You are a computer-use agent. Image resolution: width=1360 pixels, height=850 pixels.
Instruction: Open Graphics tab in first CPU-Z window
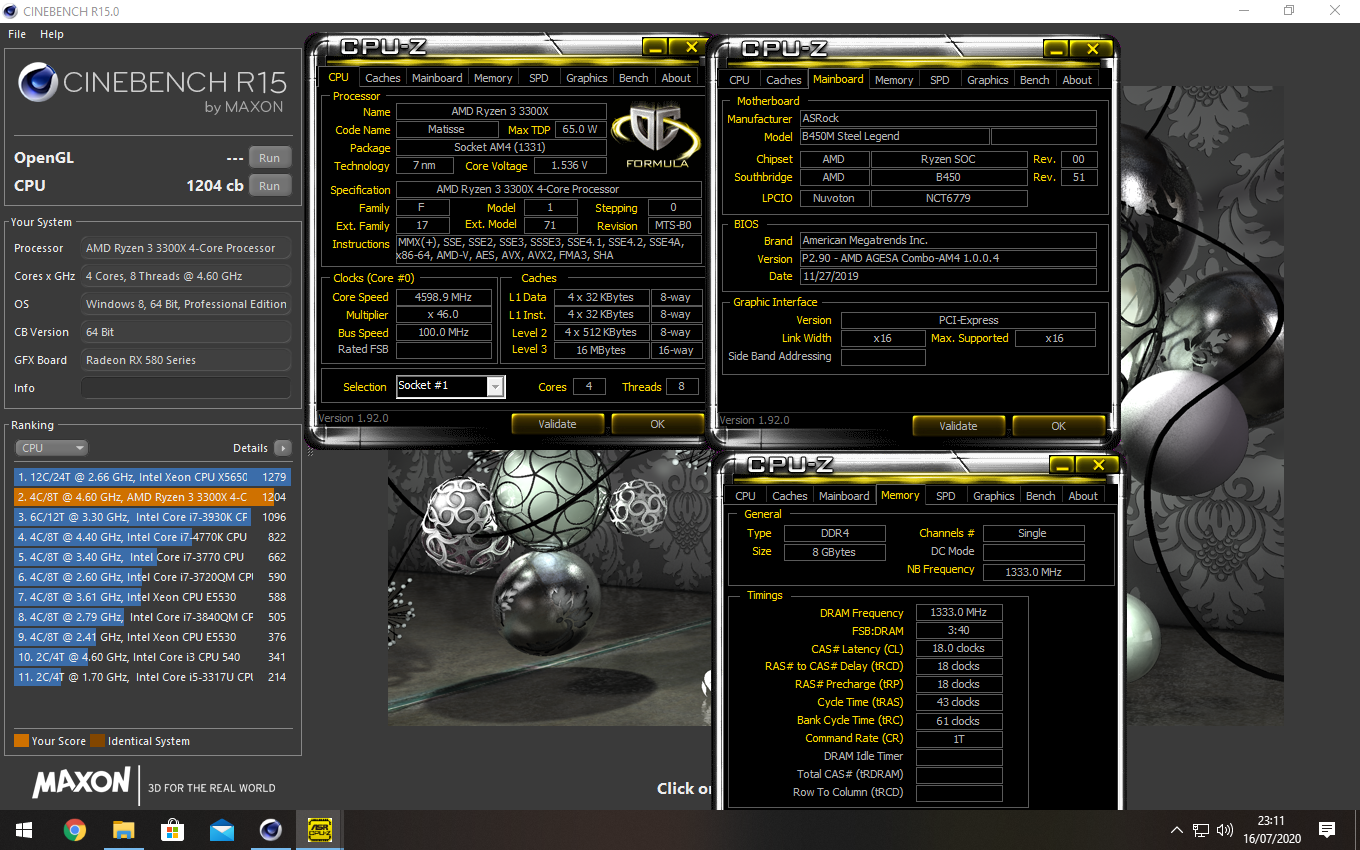[x=586, y=78]
